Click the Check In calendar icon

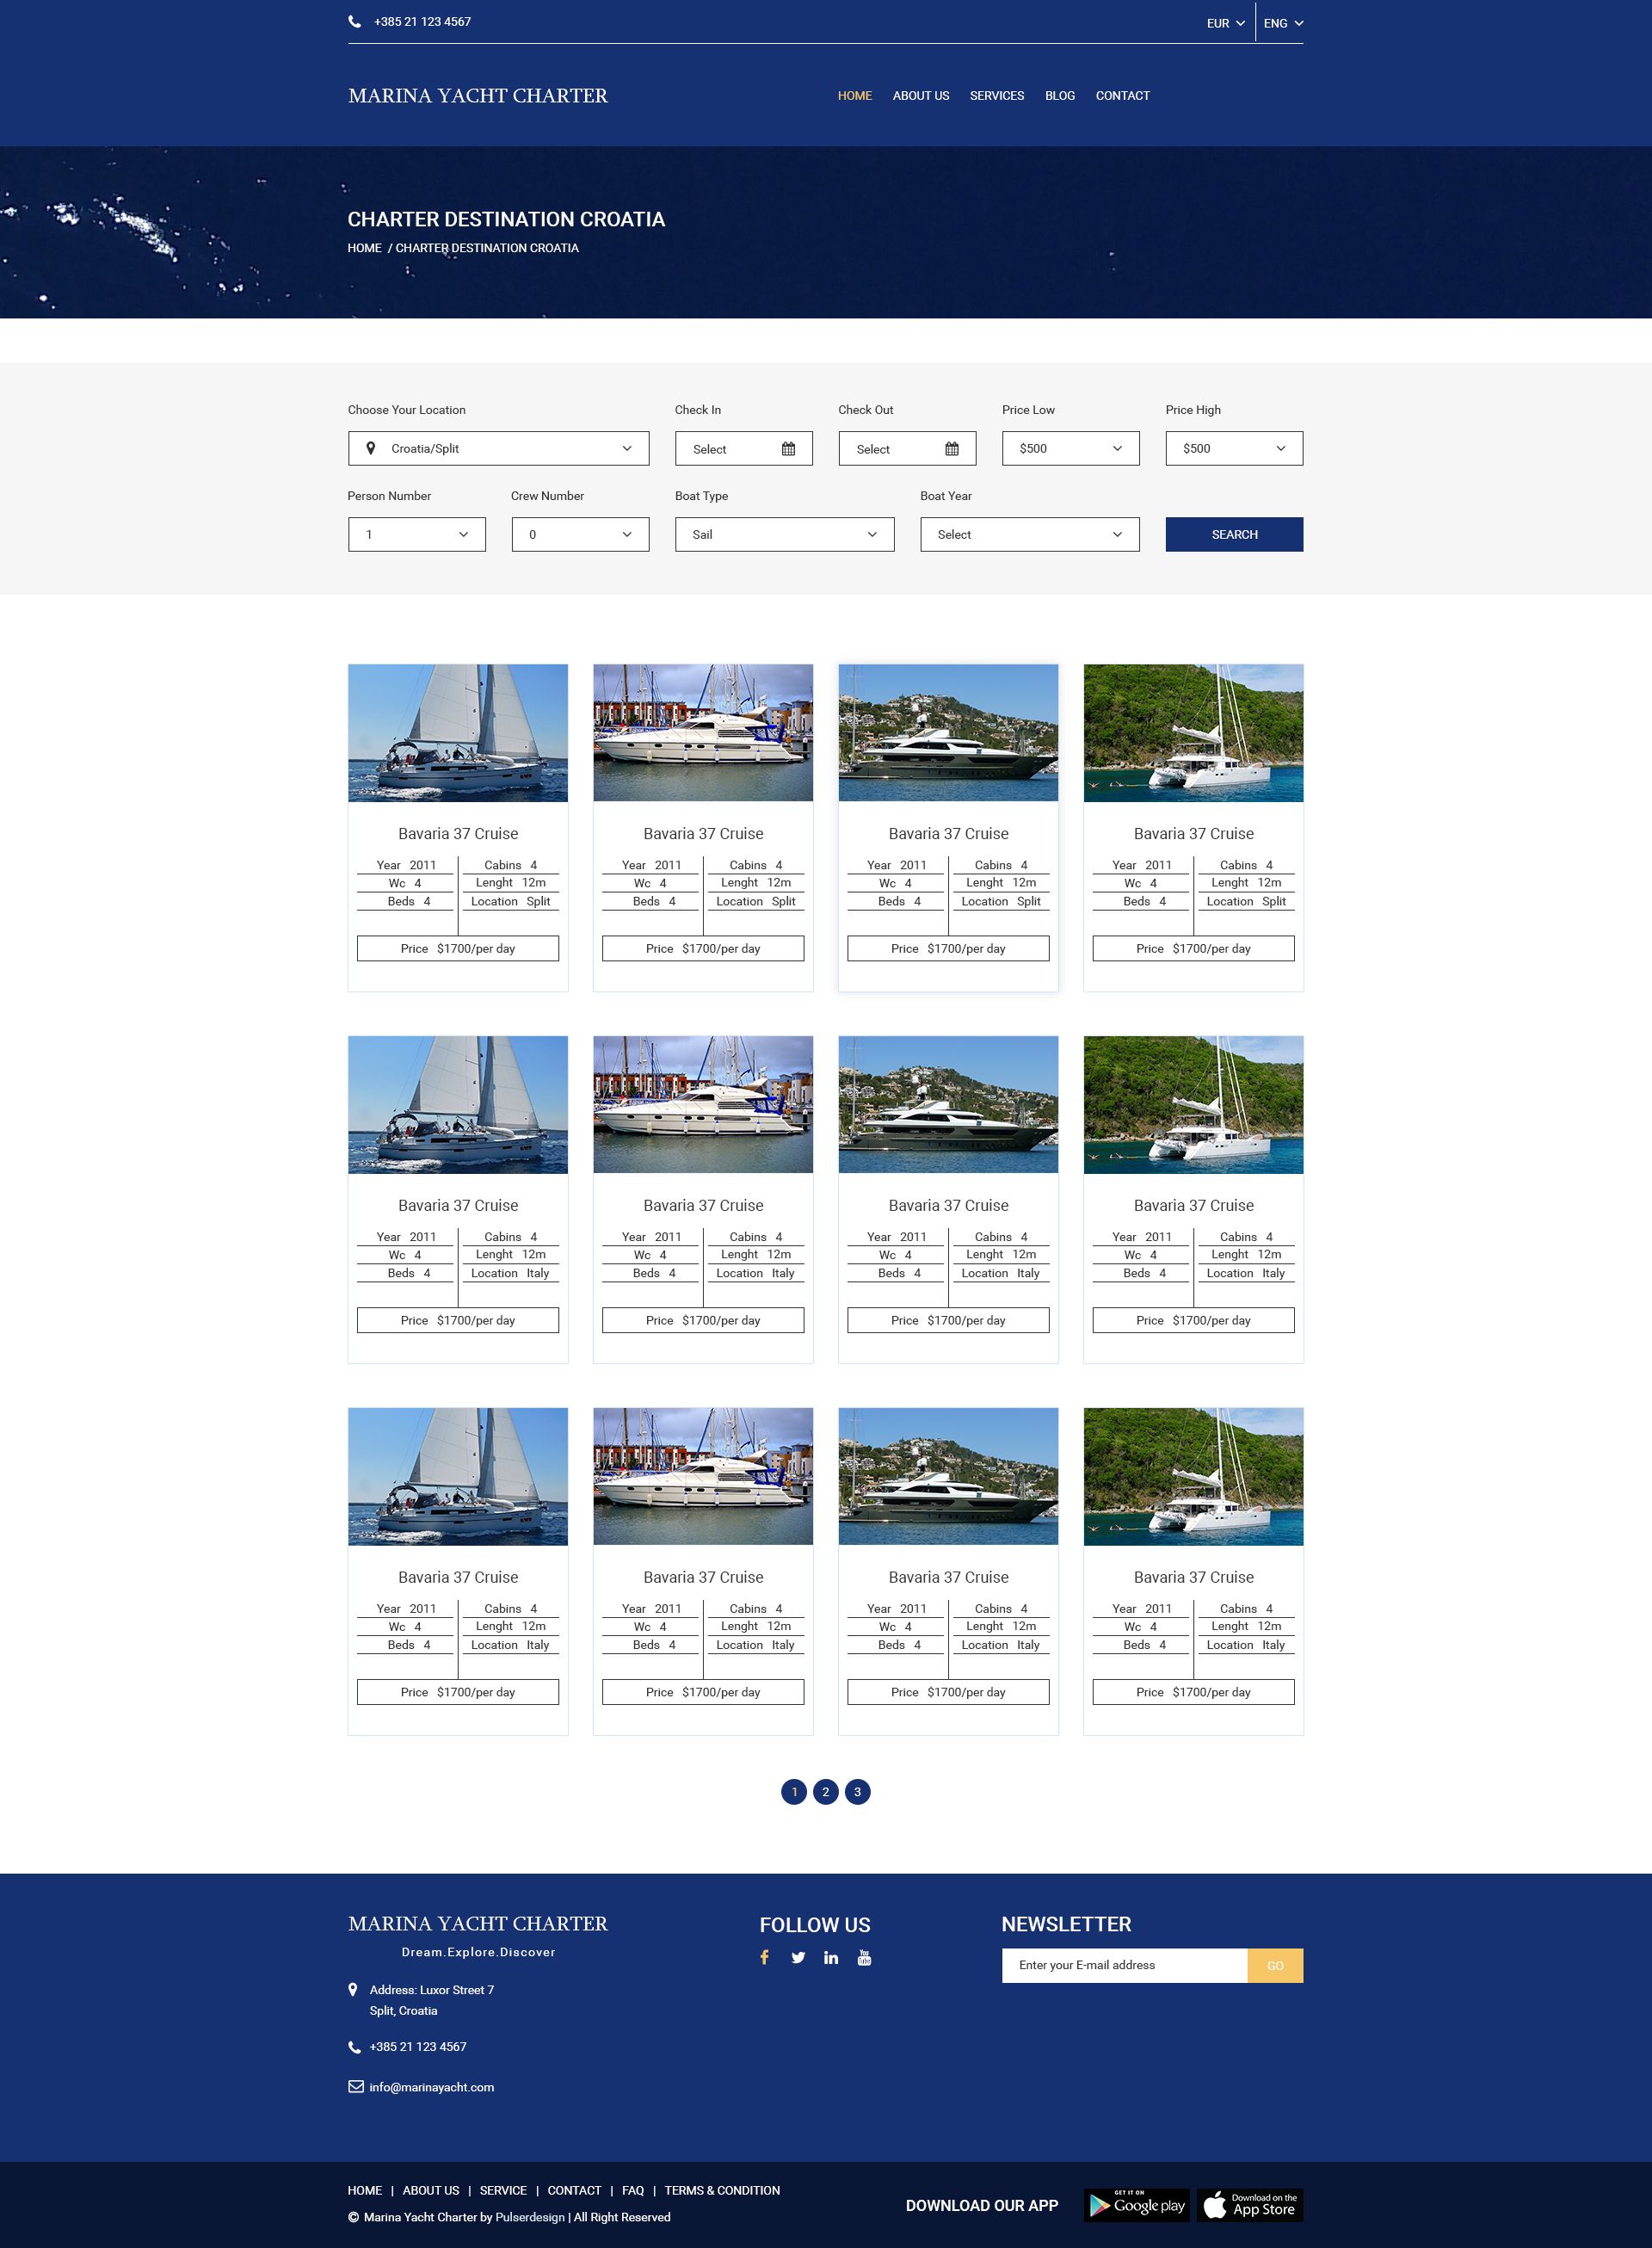pos(788,449)
